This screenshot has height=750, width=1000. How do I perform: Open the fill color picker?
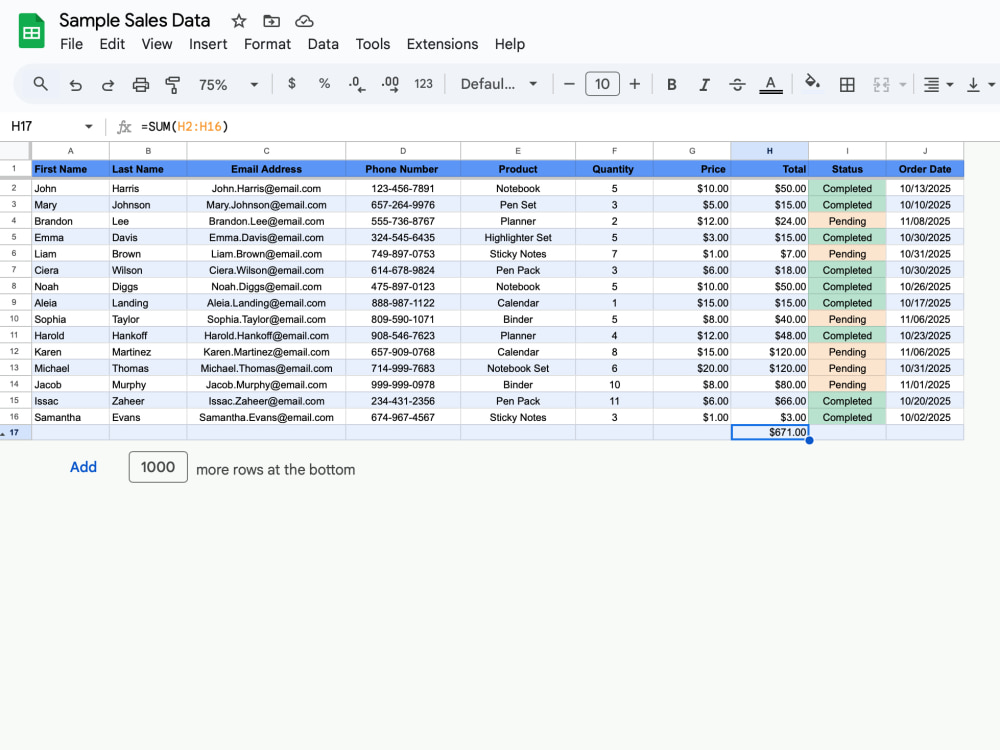click(x=812, y=83)
